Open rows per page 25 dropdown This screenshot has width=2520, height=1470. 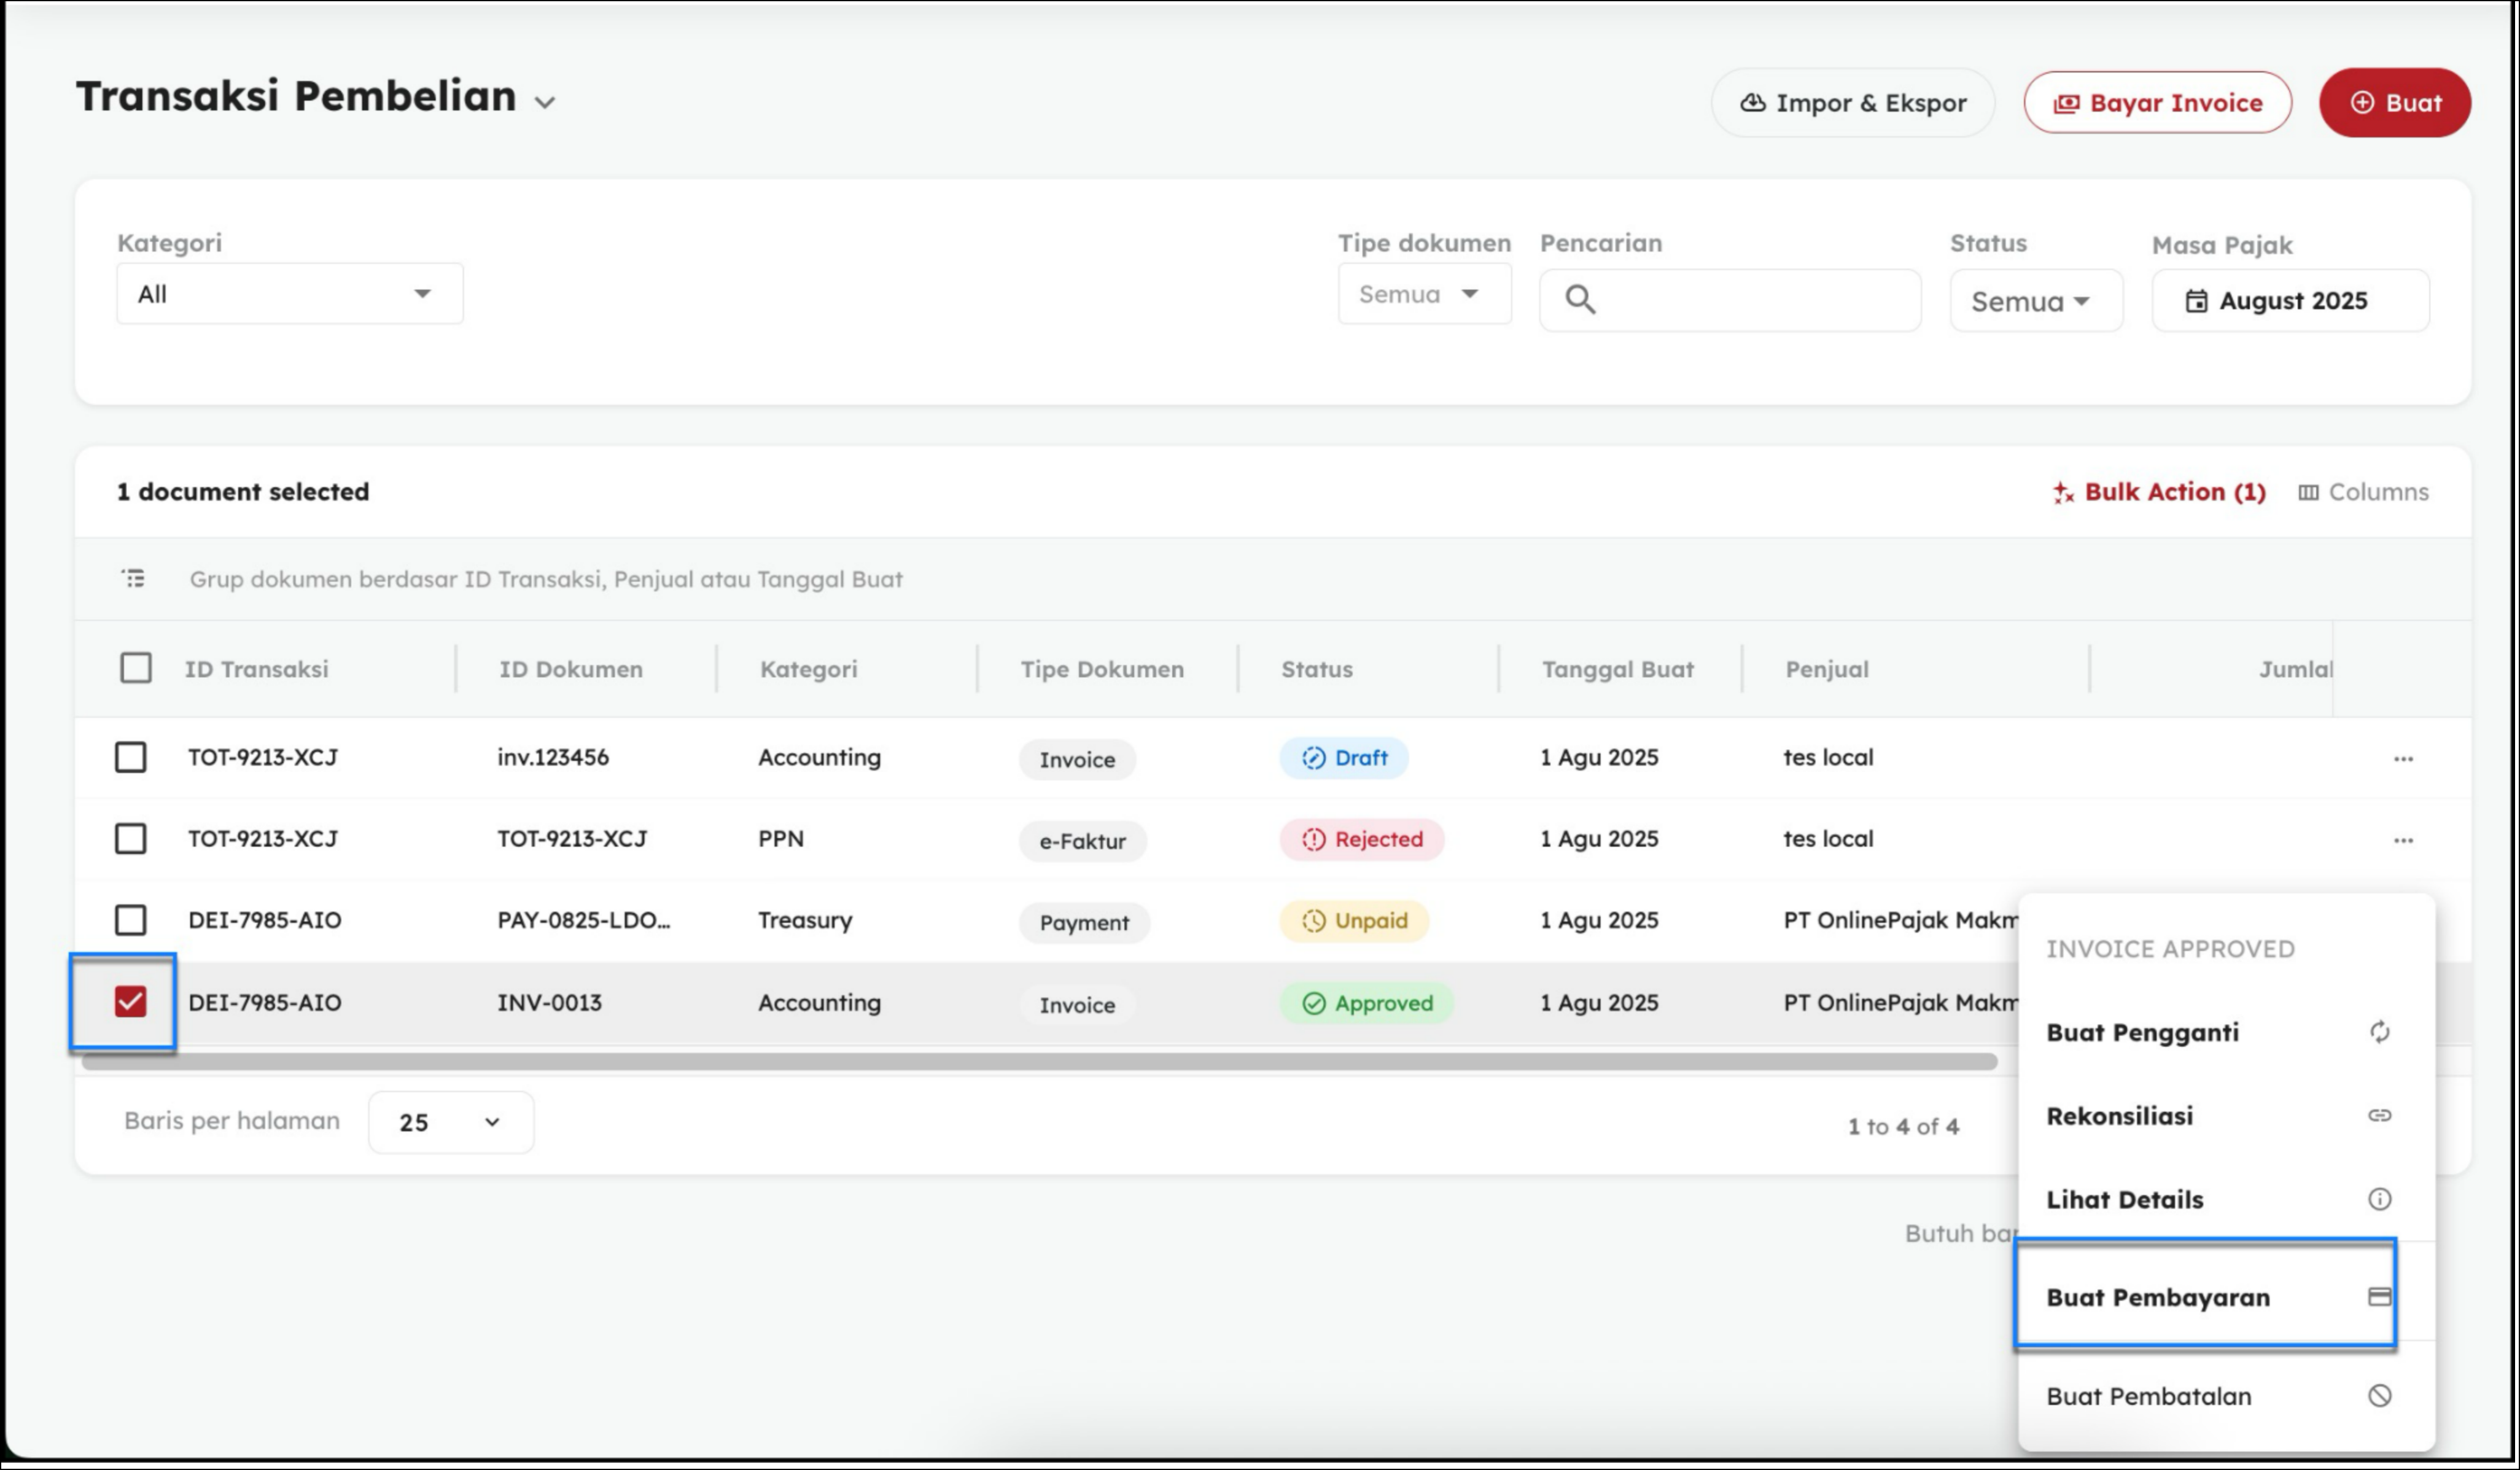click(x=450, y=1122)
